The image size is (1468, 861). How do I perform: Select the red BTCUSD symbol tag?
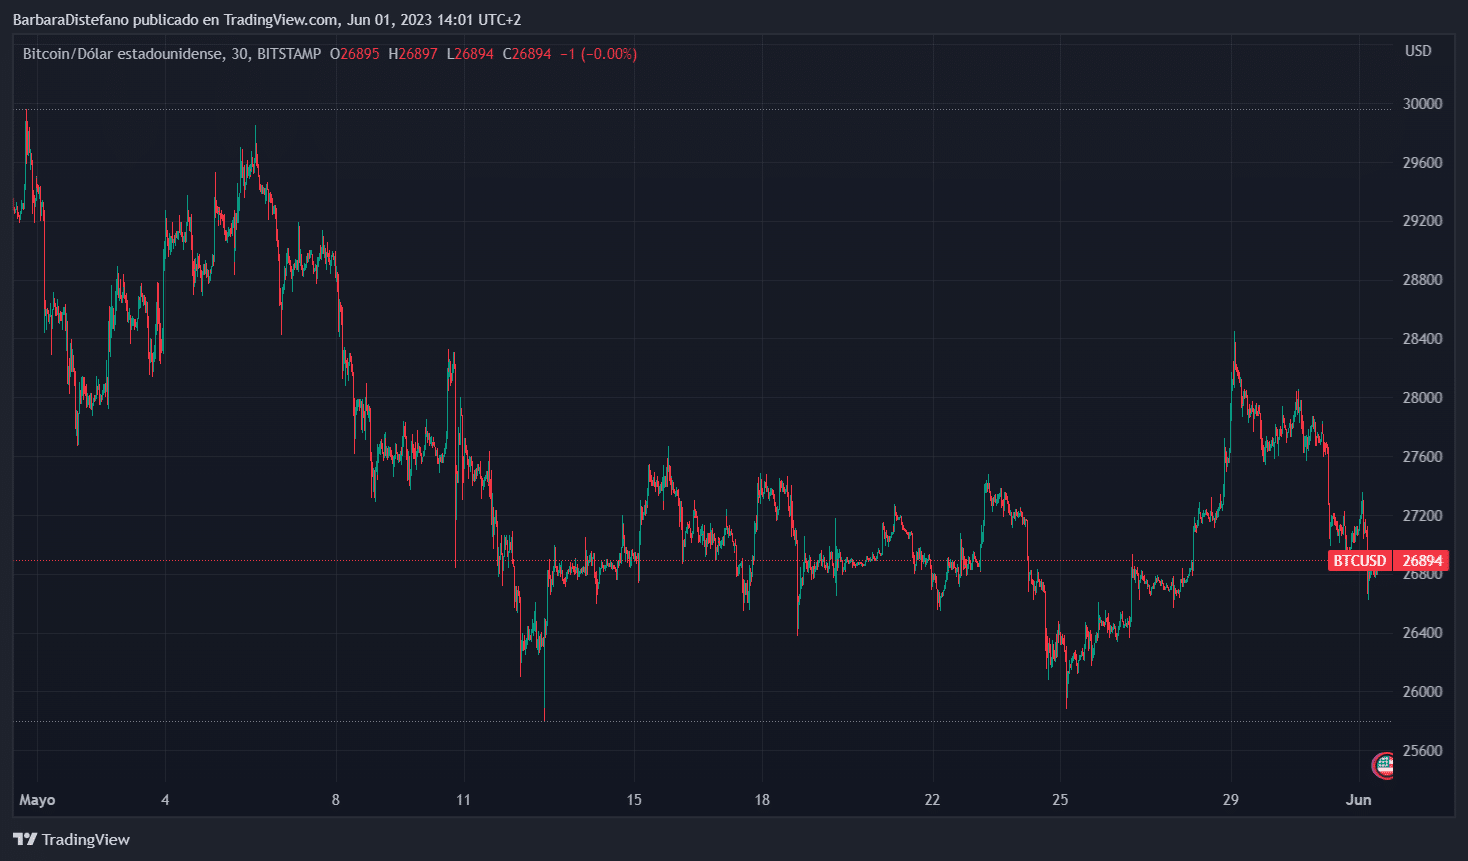(1360, 561)
